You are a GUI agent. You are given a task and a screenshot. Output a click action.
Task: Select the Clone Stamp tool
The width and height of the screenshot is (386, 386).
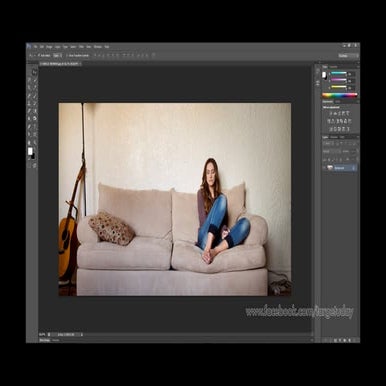point(29,103)
